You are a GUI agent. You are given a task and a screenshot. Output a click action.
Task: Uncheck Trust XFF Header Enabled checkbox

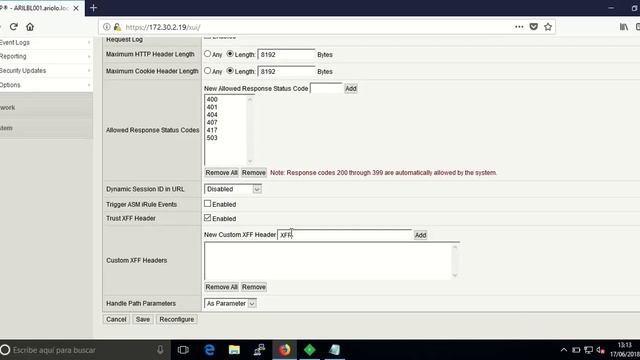click(207, 218)
